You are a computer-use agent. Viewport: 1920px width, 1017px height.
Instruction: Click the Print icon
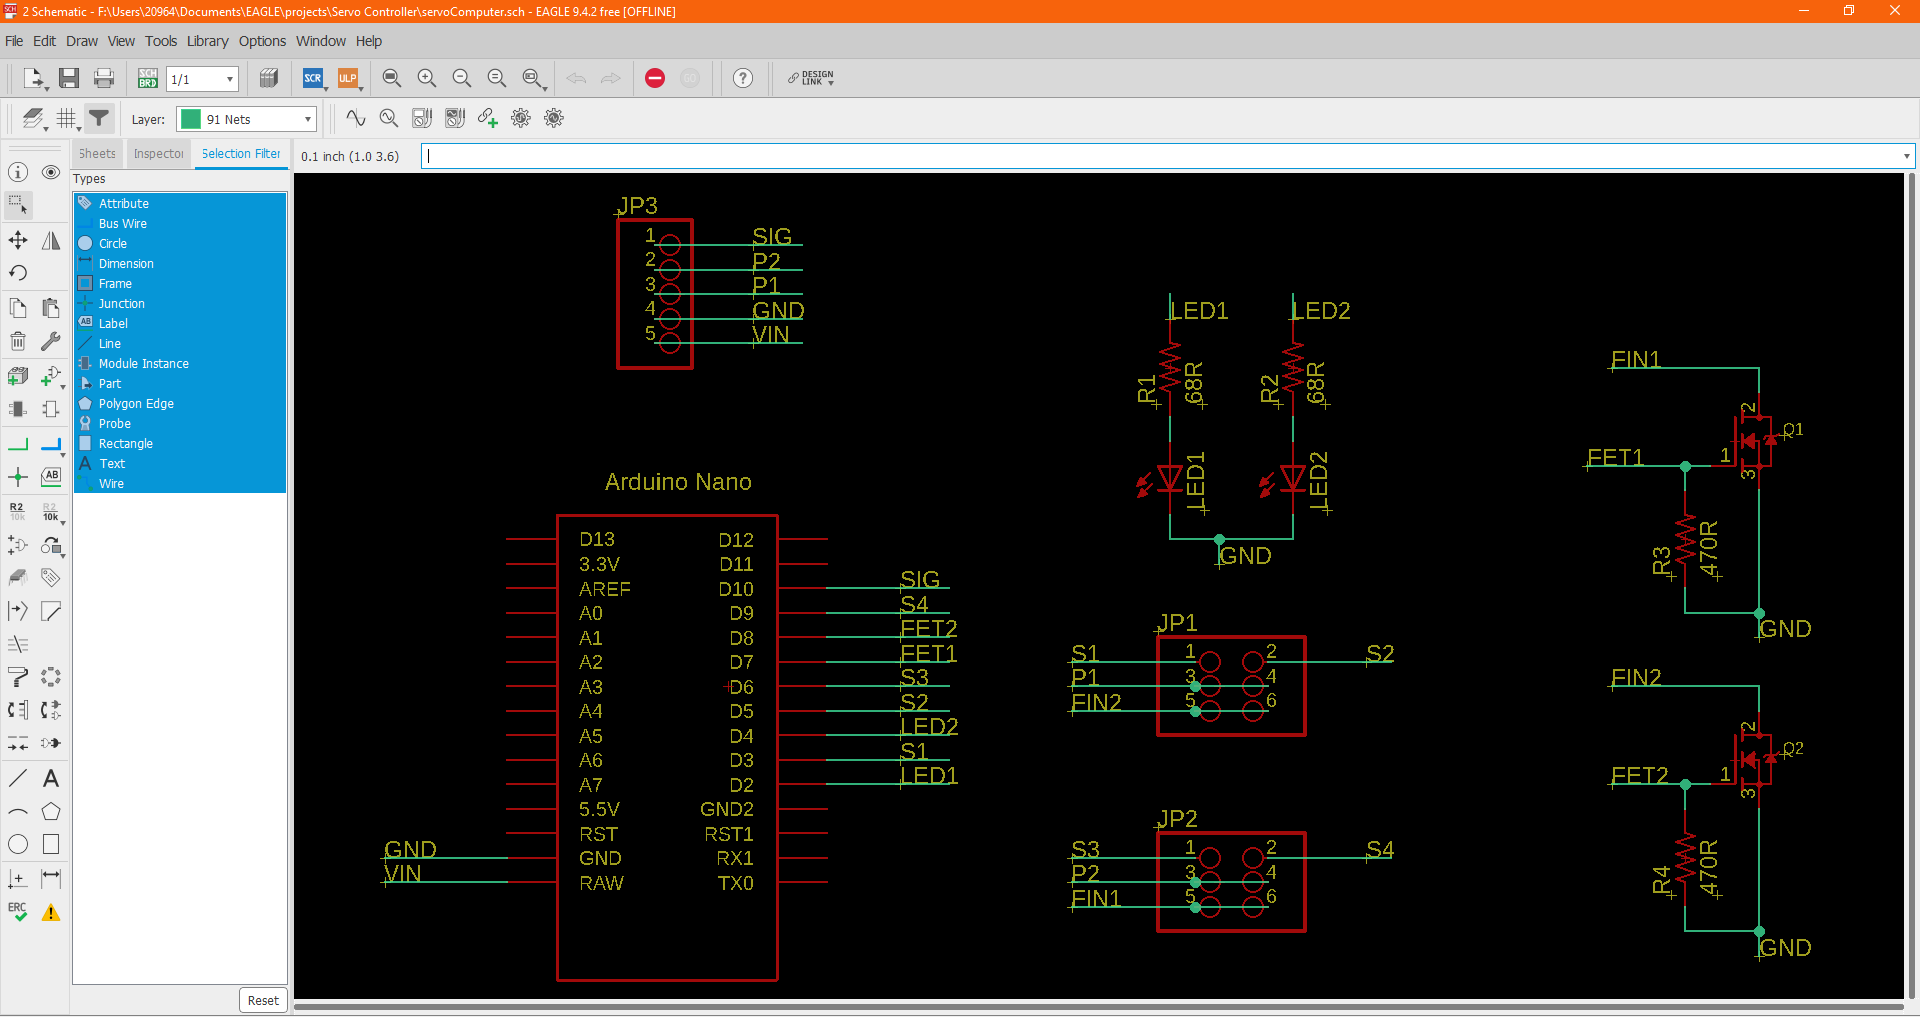click(x=103, y=78)
